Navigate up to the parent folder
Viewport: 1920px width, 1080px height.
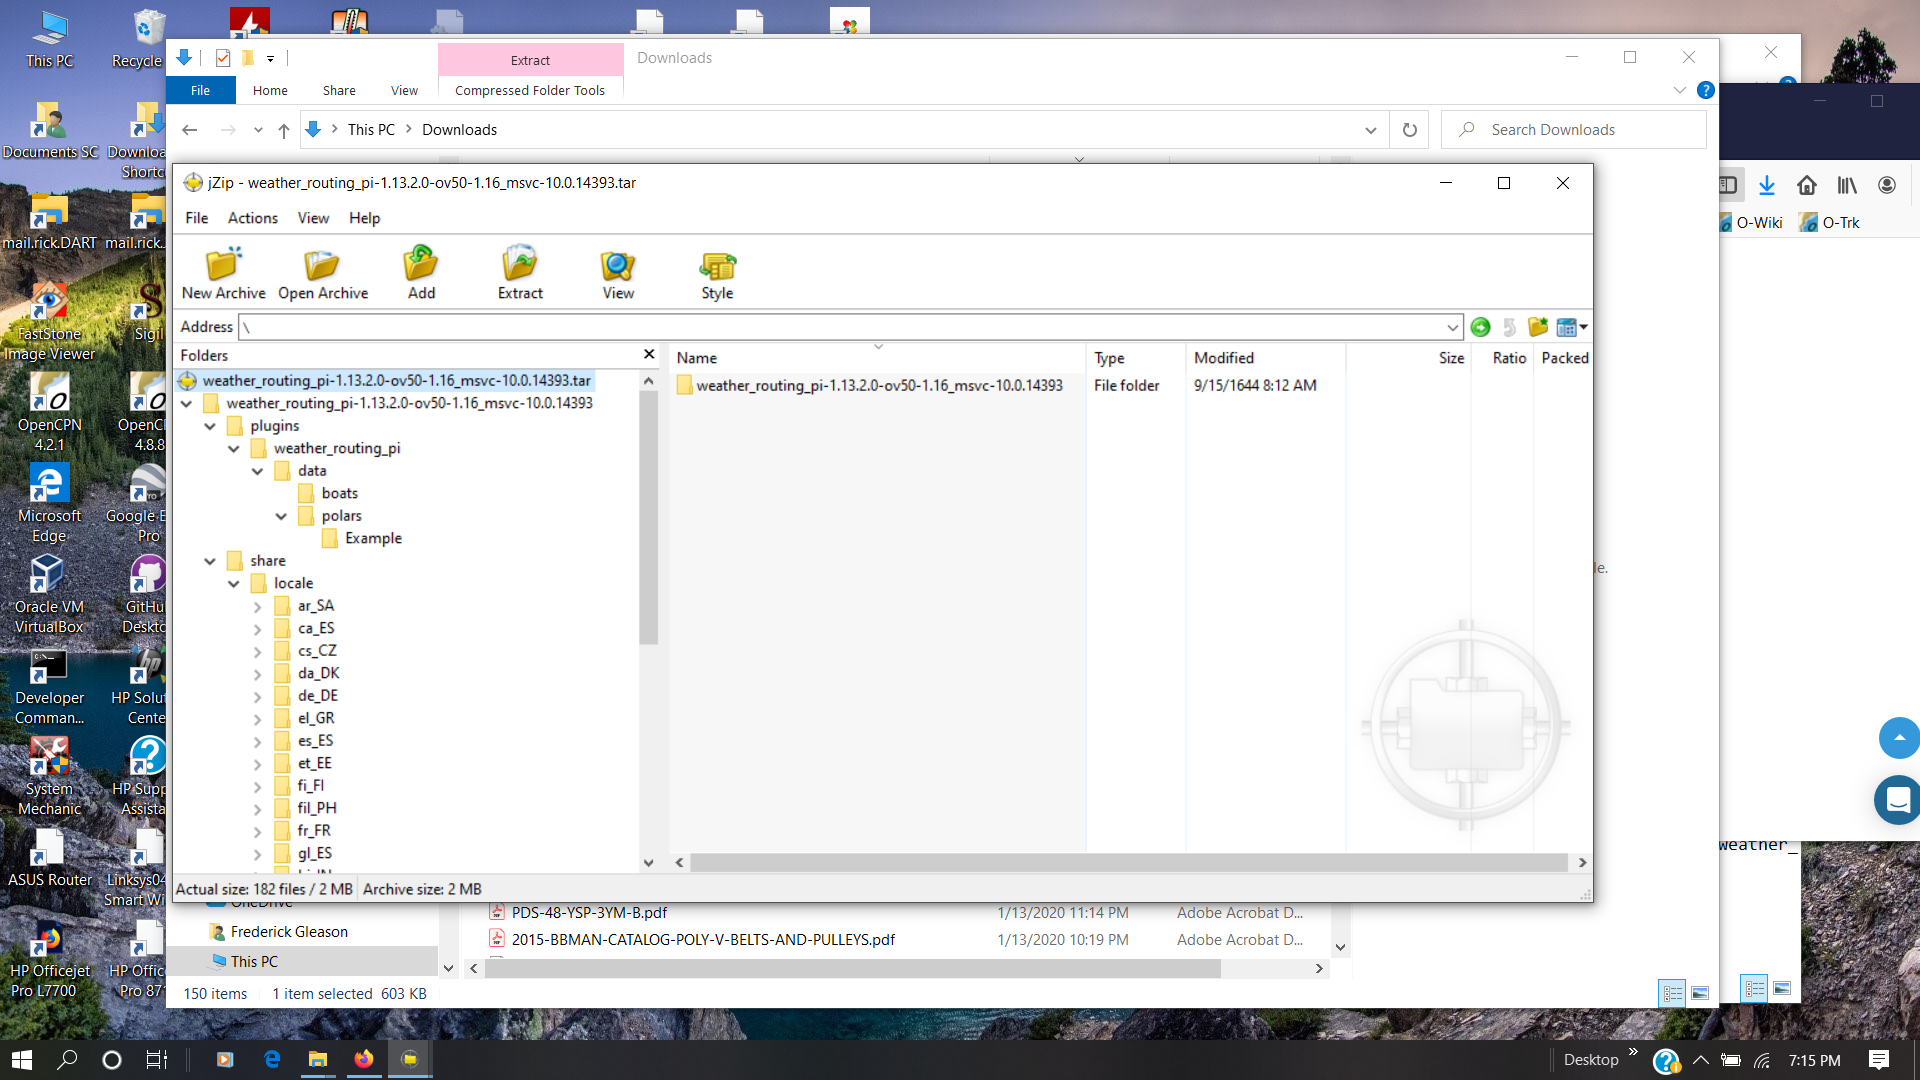(x=284, y=129)
